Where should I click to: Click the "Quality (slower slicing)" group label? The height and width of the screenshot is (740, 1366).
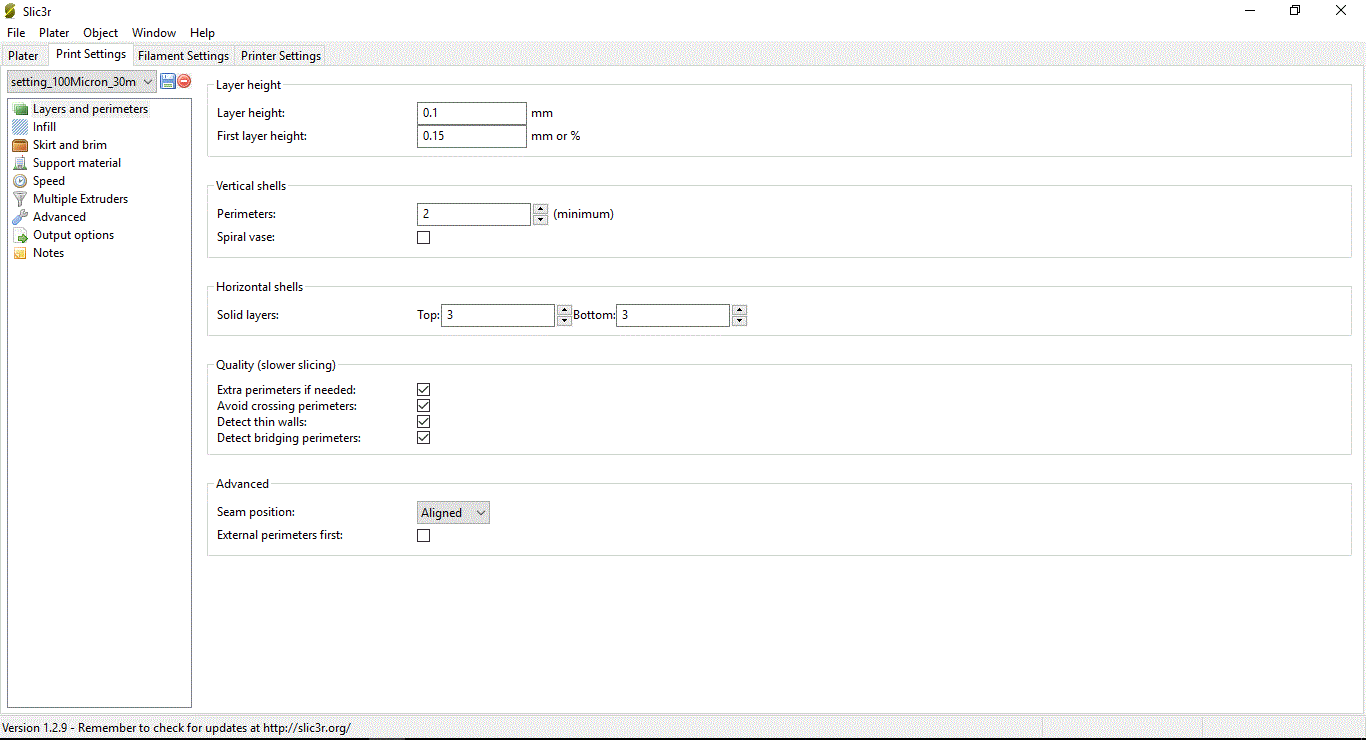click(x=276, y=365)
